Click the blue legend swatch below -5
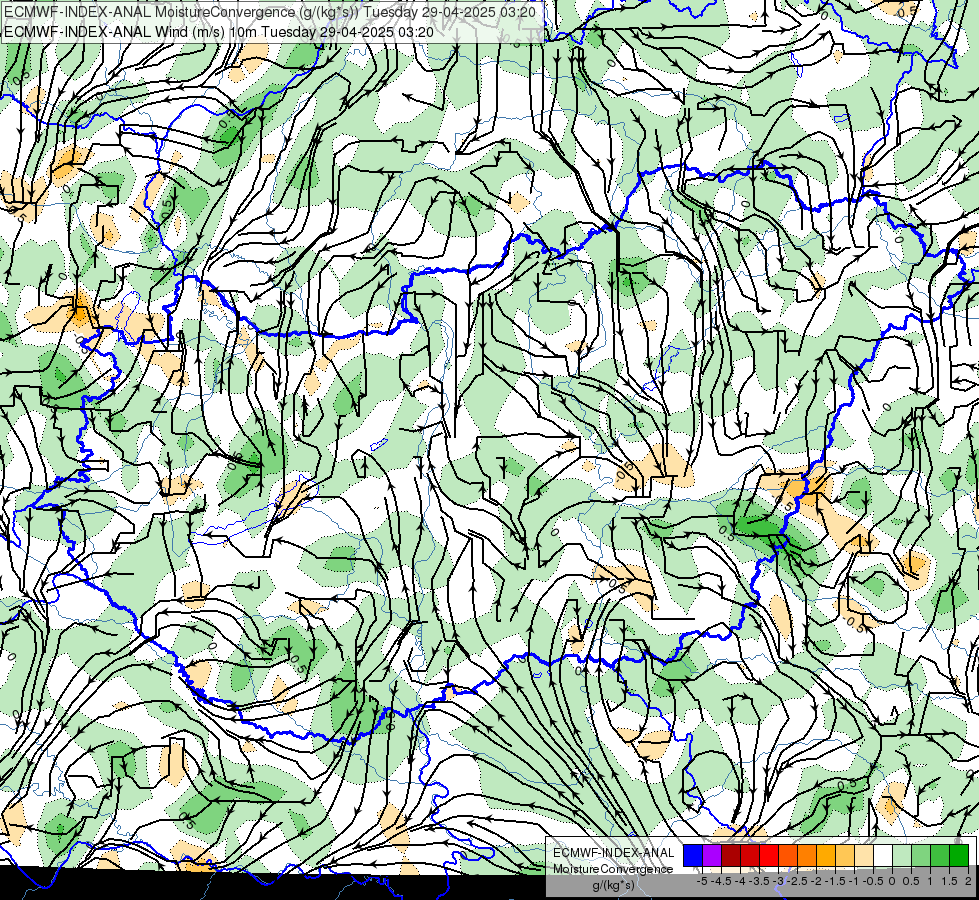Screen dimensions: 979x900 pyautogui.click(x=693, y=855)
